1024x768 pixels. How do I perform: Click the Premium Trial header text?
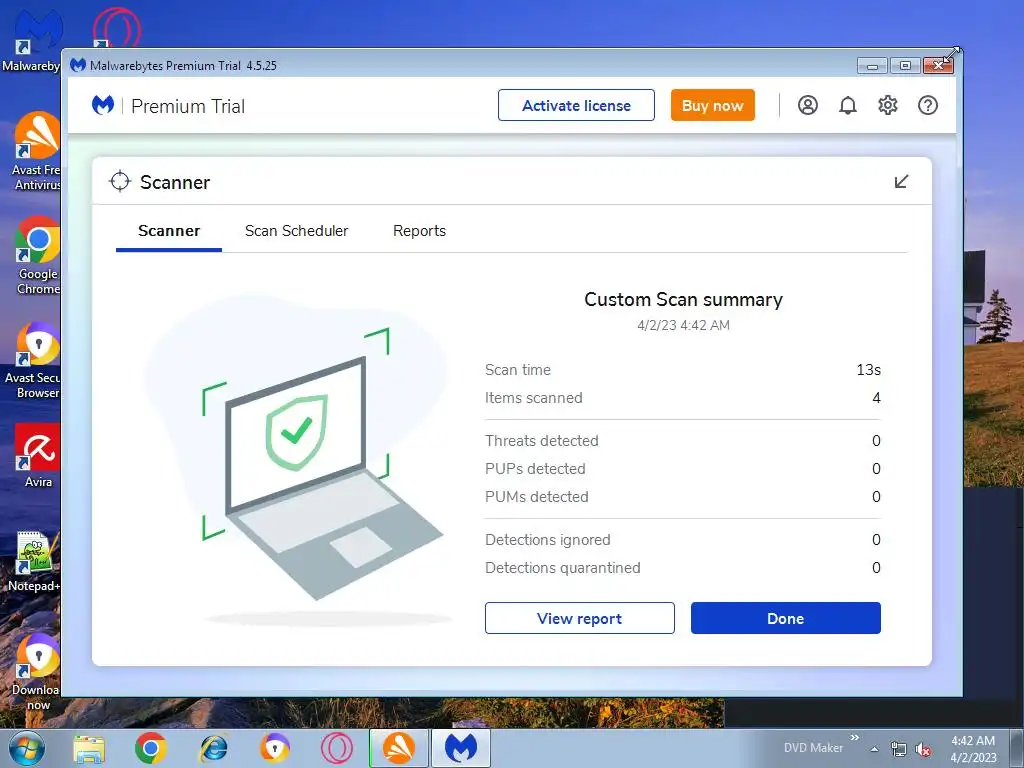point(188,106)
